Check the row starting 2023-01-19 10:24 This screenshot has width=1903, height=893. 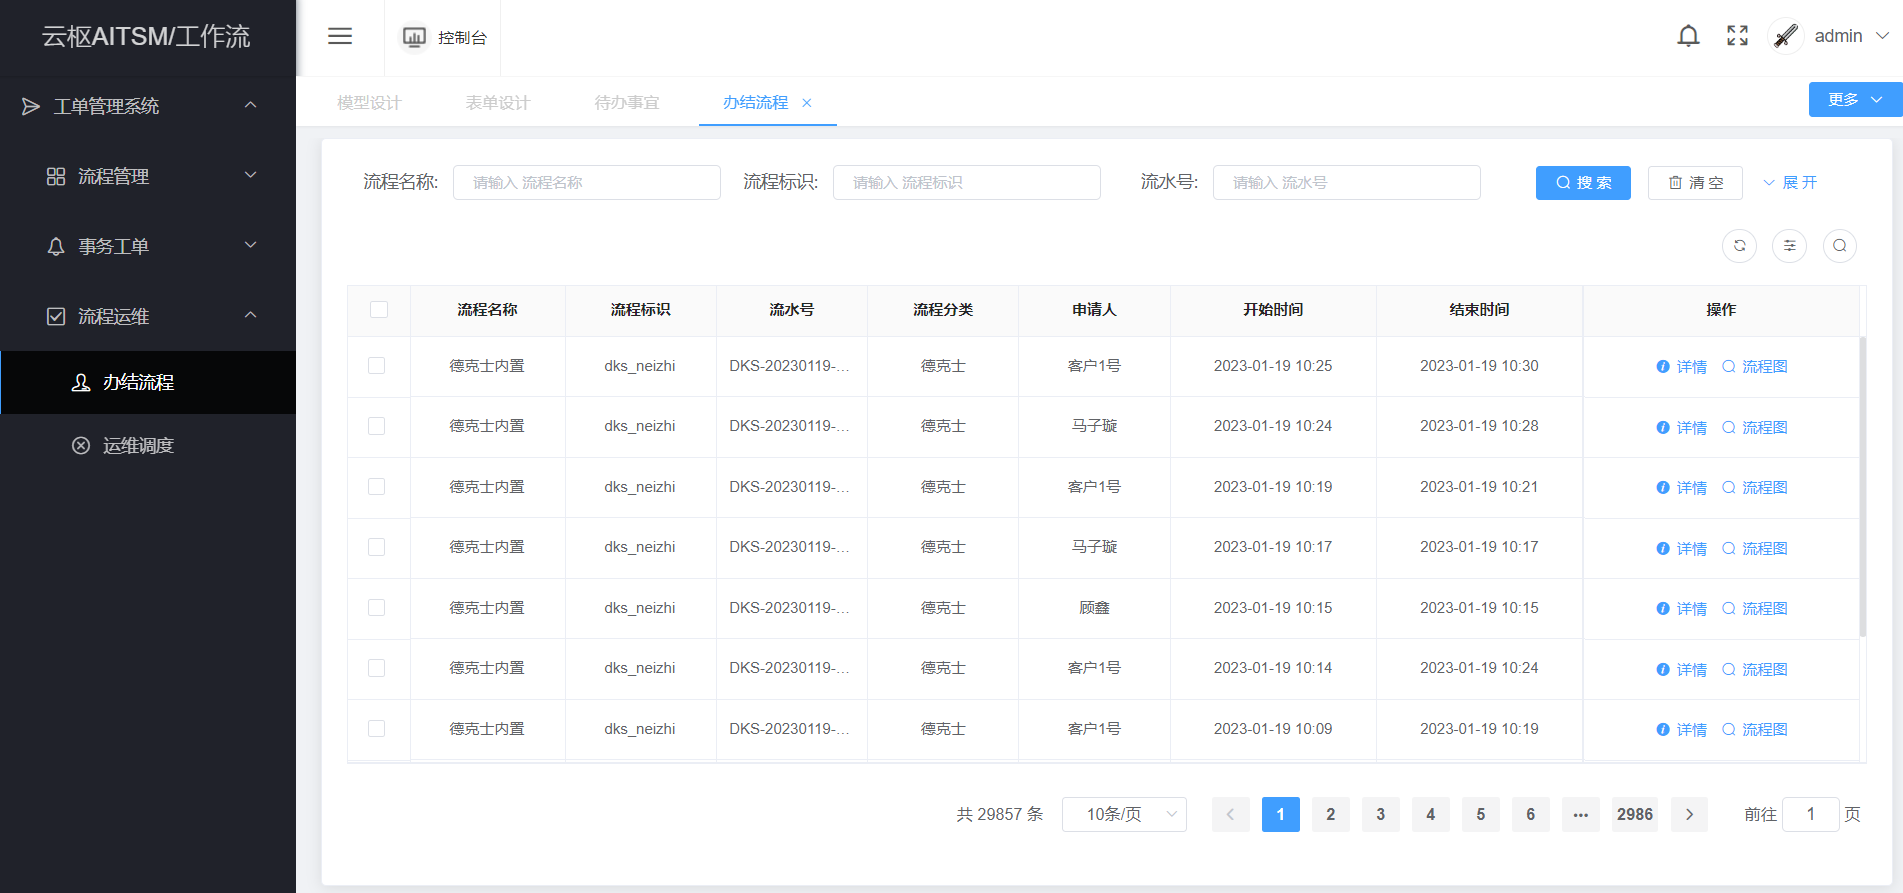click(x=377, y=426)
